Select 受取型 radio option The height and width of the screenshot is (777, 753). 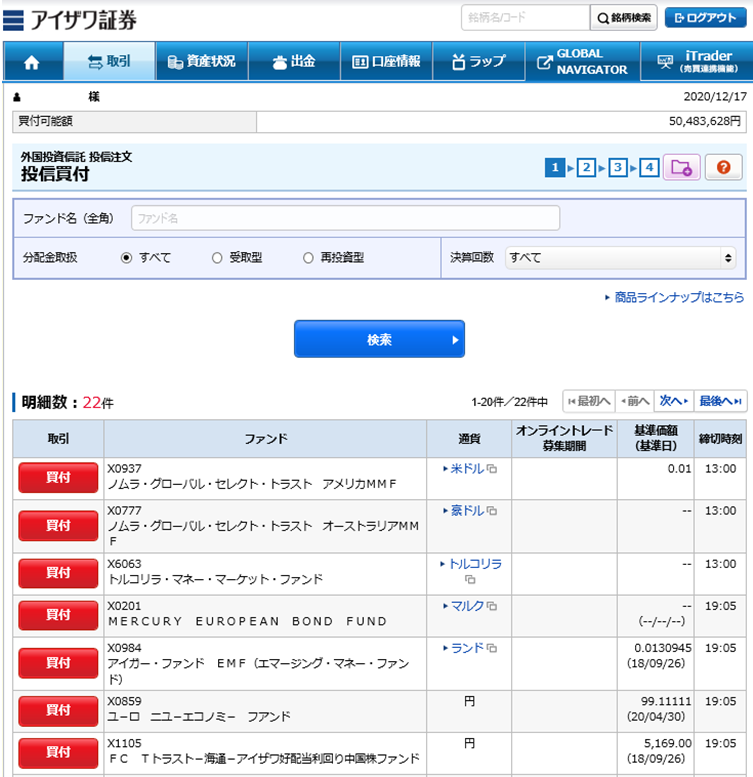point(217,258)
